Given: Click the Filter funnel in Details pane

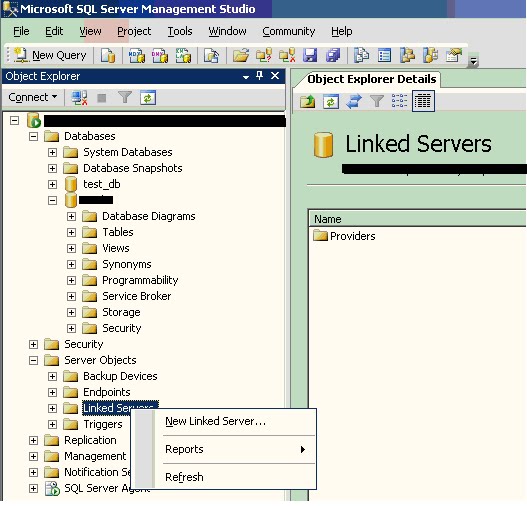Looking at the screenshot, I should [x=376, y=101].
